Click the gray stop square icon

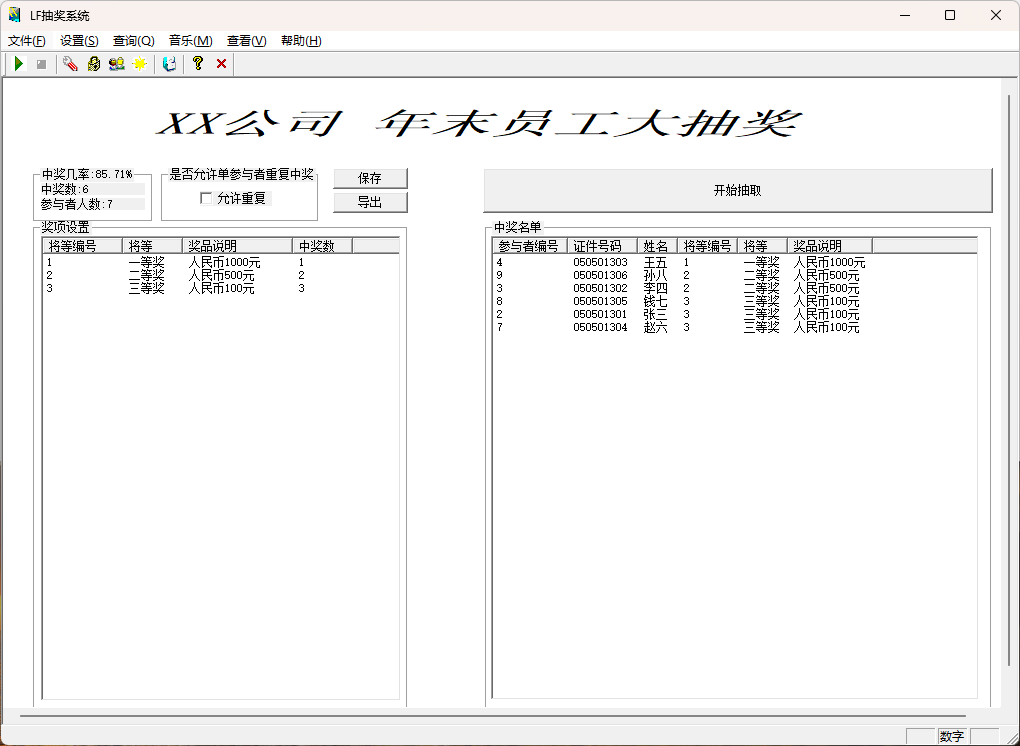coord(42,64)
